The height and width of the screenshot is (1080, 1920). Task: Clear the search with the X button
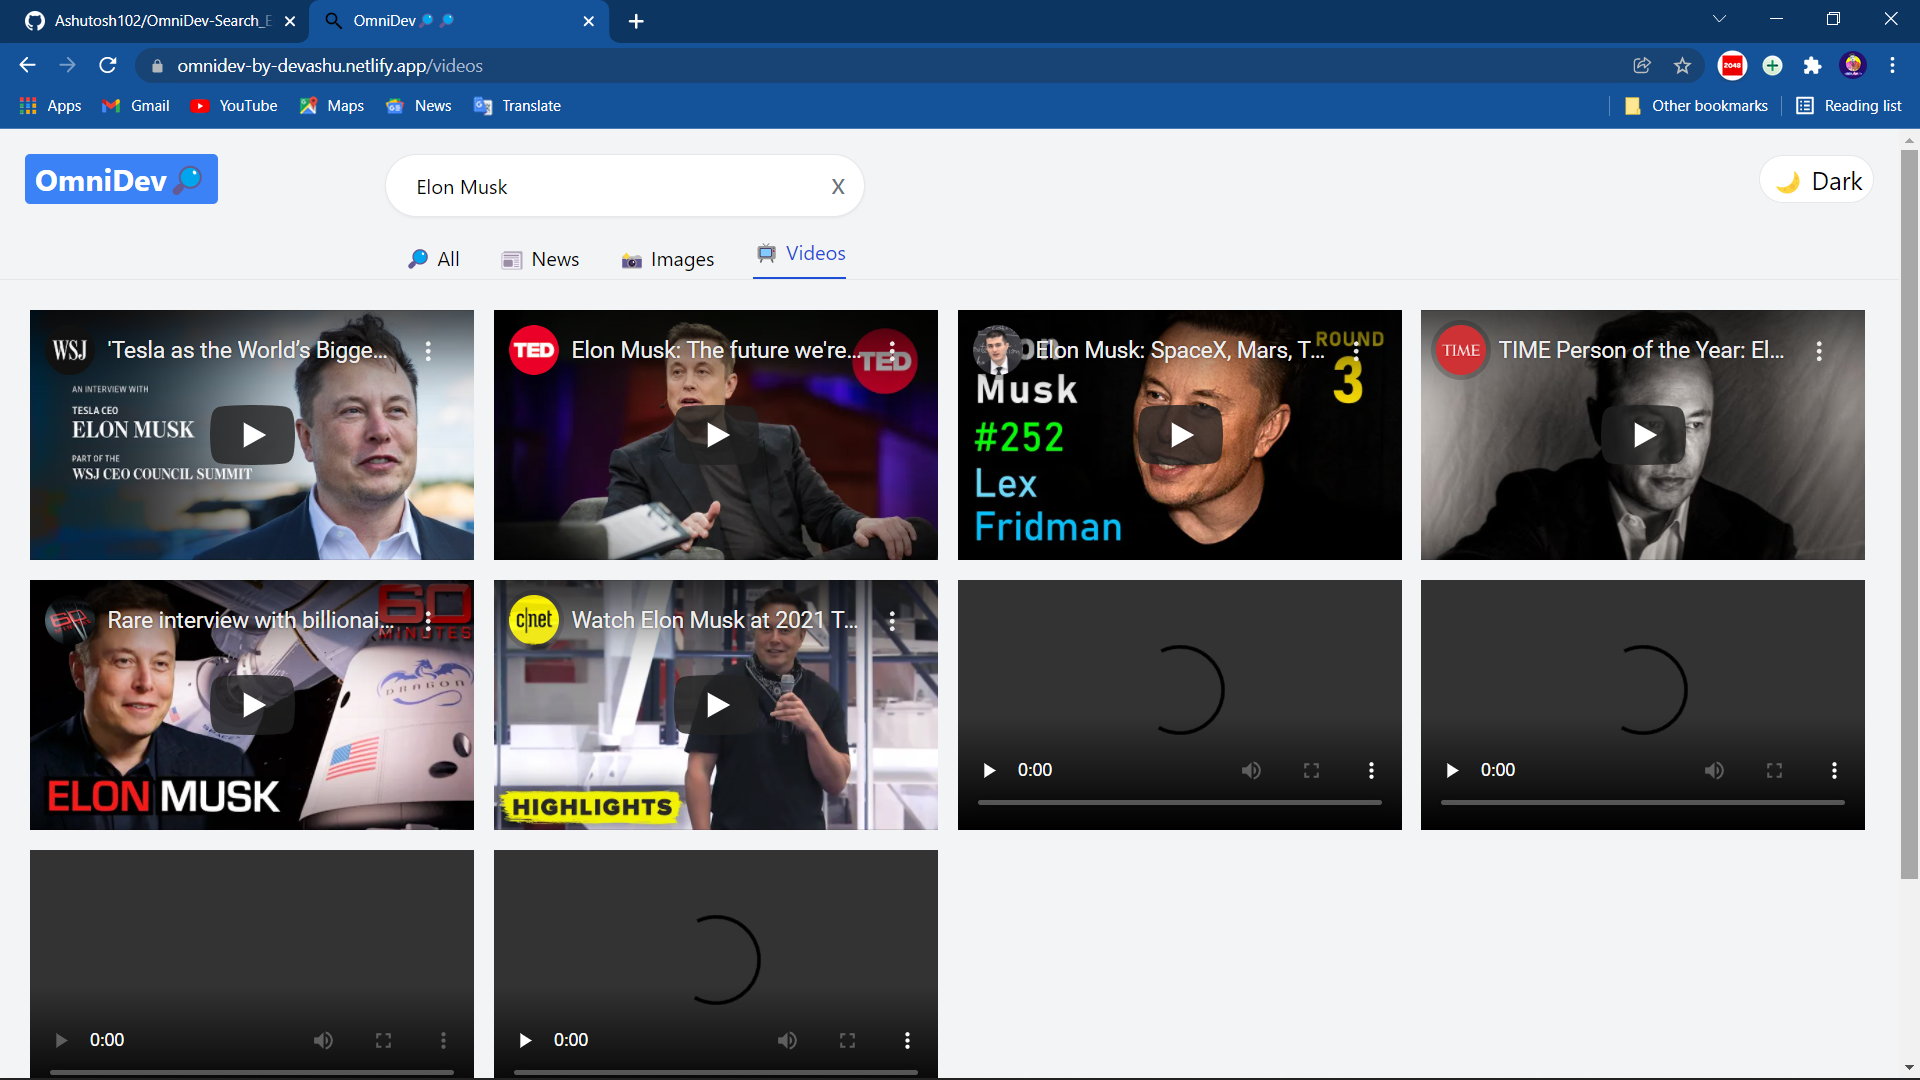[838, 186]
